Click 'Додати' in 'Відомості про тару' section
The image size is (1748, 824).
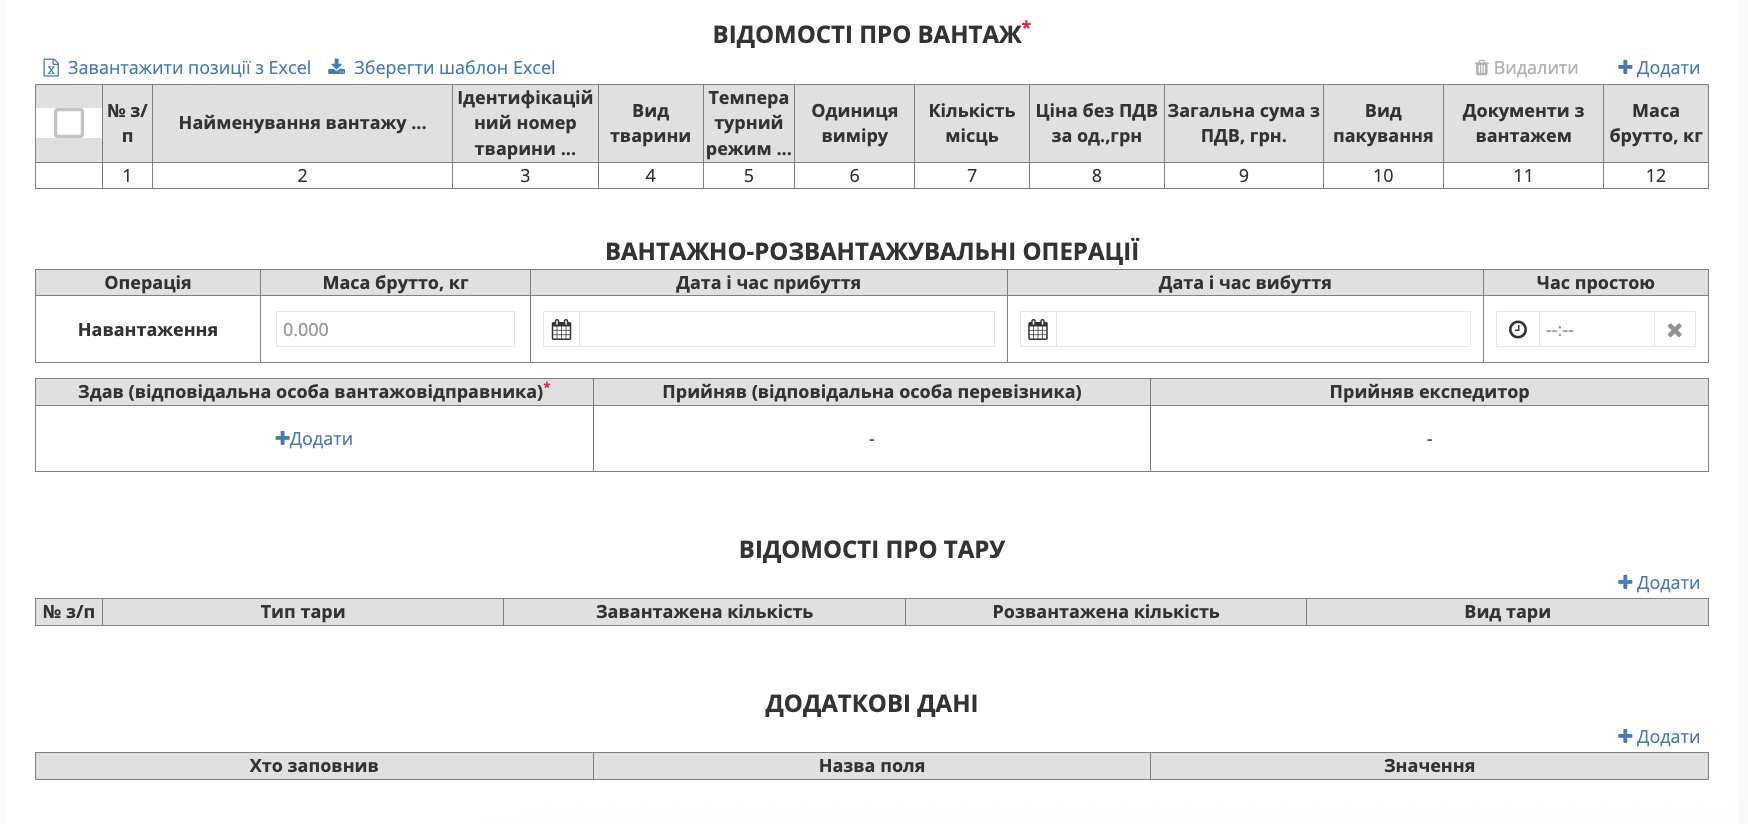1659,583
